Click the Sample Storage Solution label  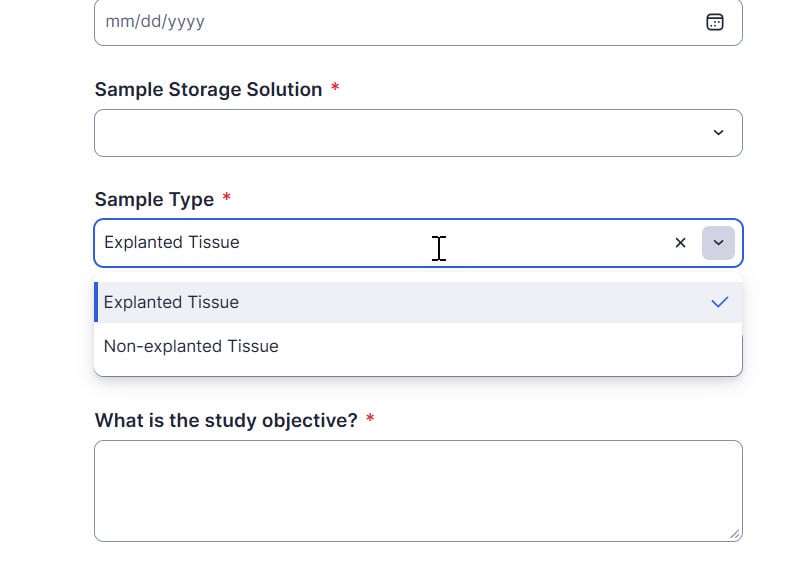(x=209, y=90)
